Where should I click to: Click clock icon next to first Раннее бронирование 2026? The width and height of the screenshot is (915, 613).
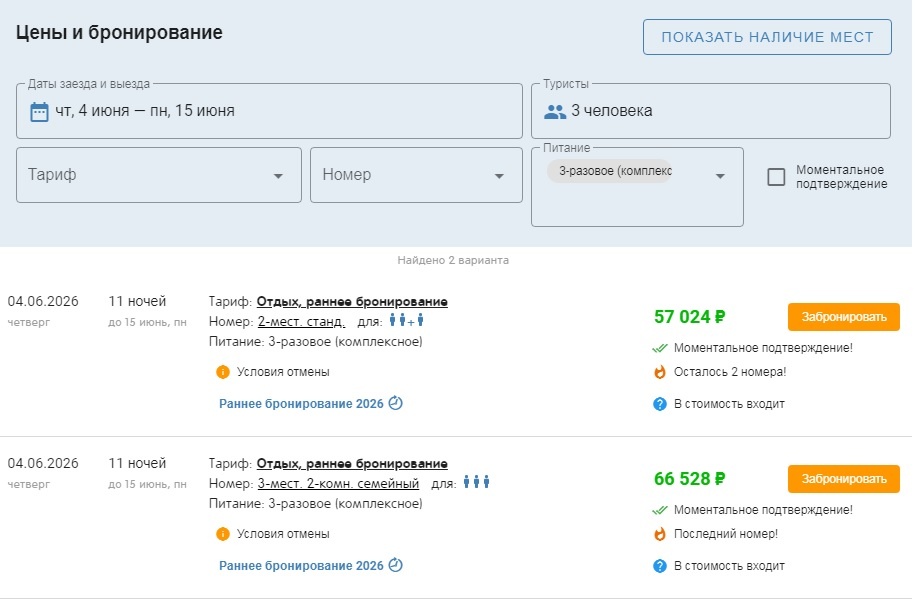(395, 404)
